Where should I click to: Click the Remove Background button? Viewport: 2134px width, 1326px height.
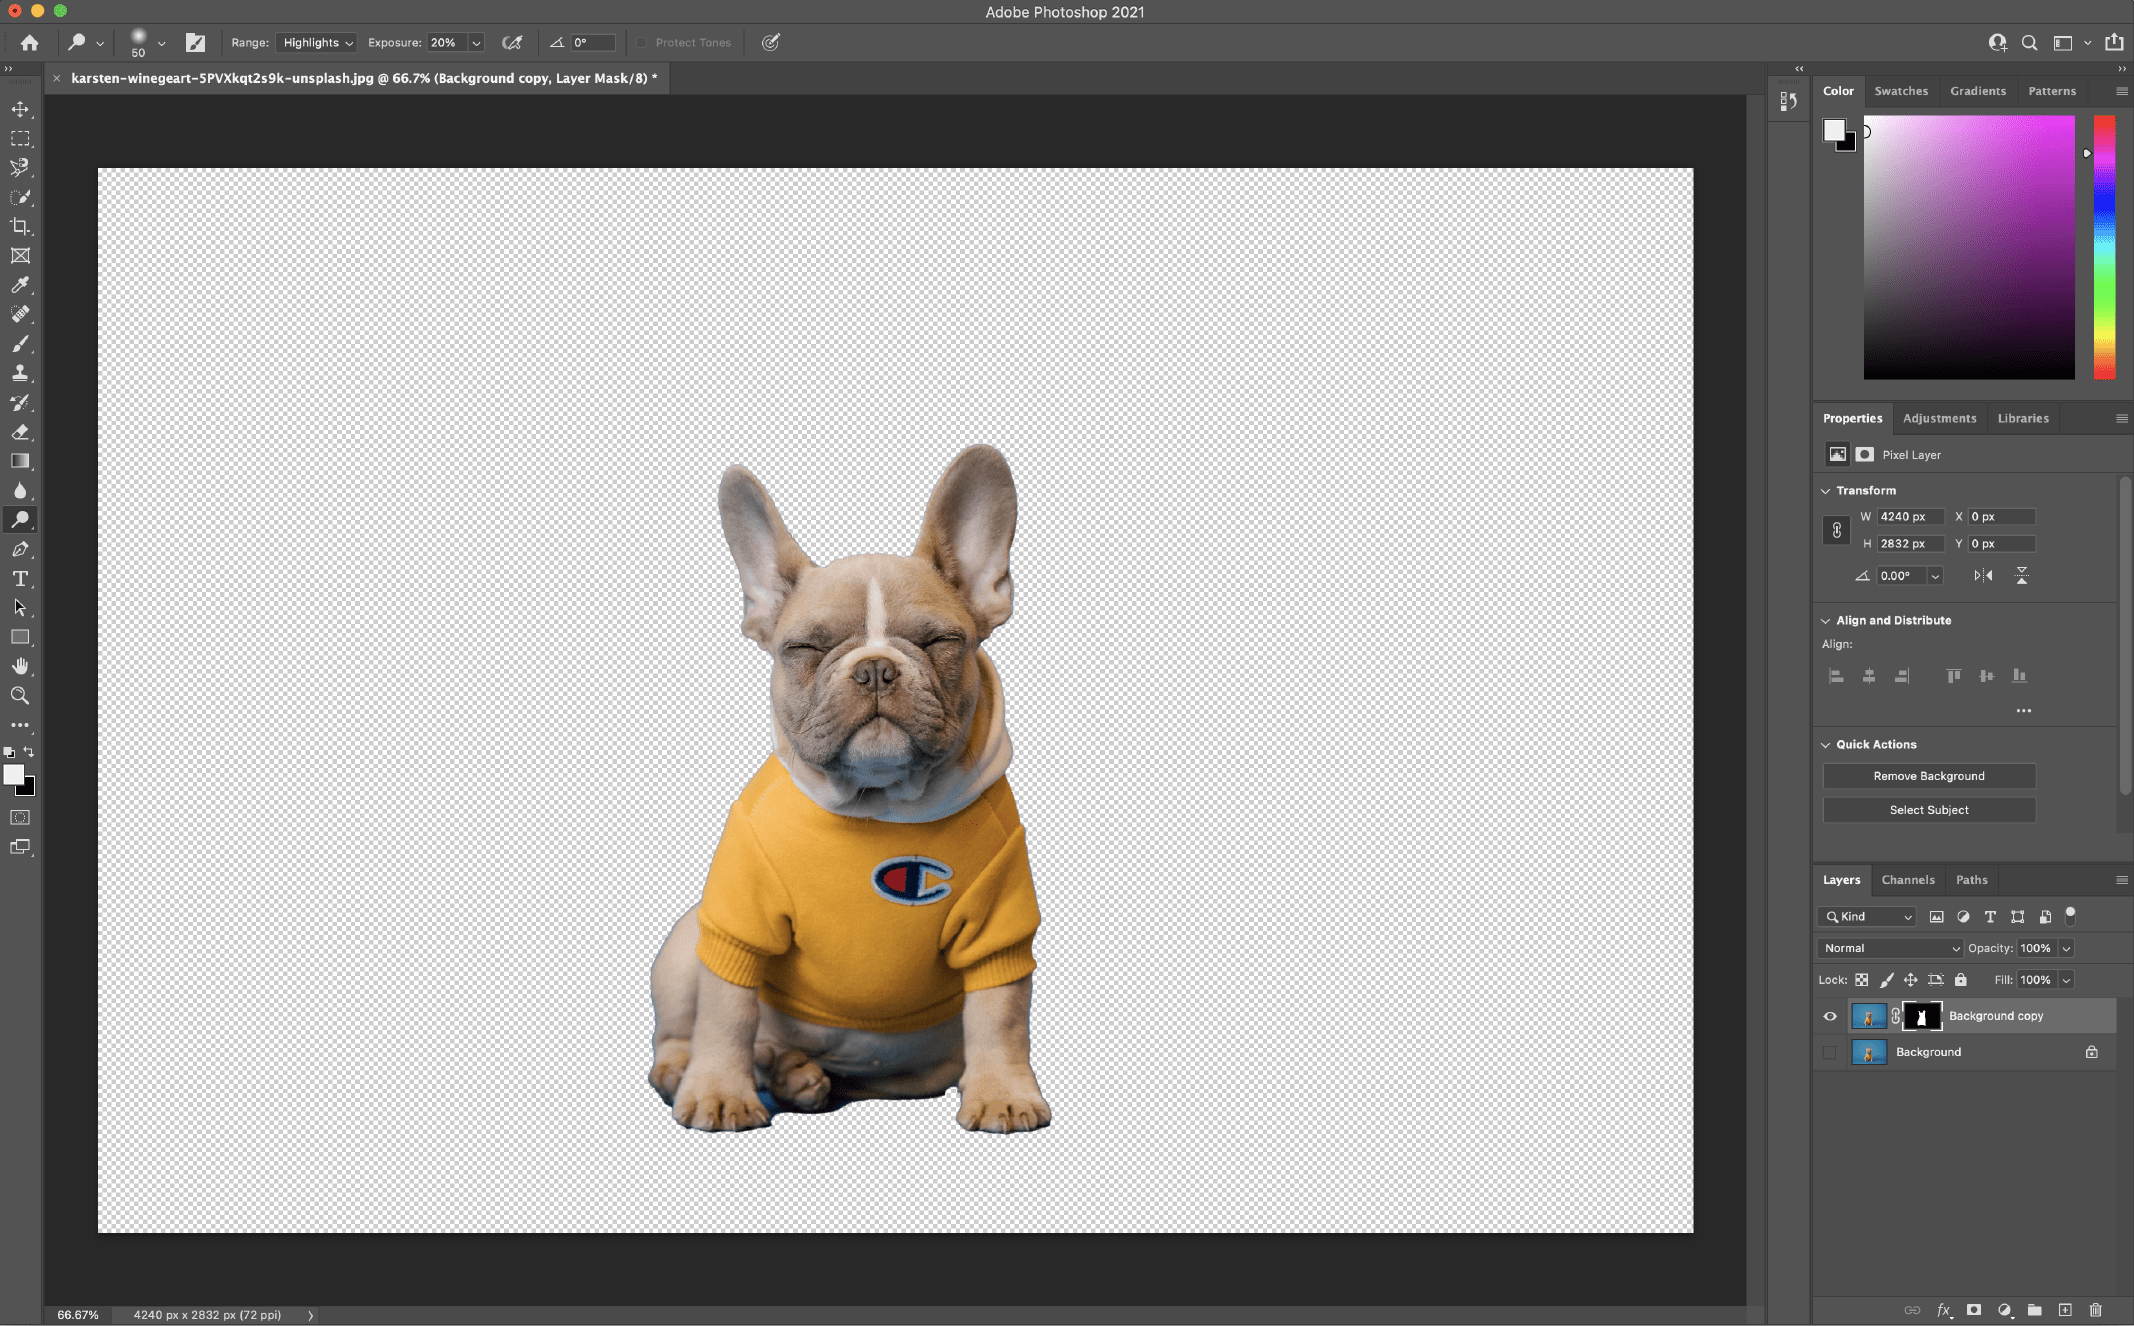coord(1929,776)
